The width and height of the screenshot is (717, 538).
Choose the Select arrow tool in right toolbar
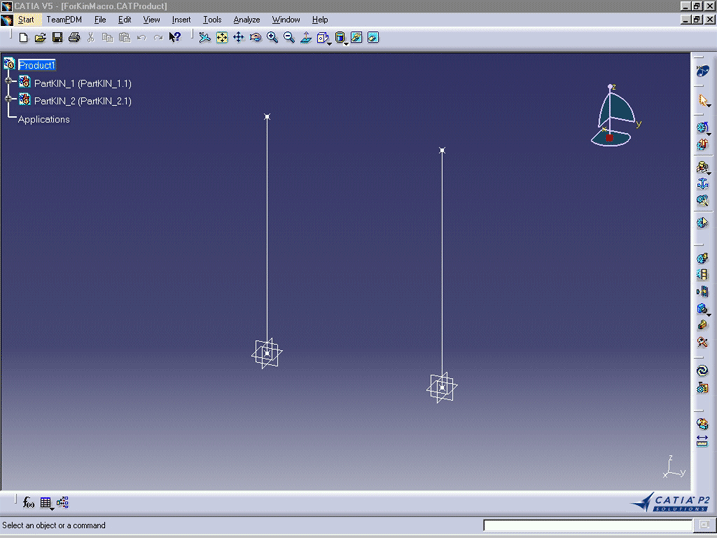[703, 100]
